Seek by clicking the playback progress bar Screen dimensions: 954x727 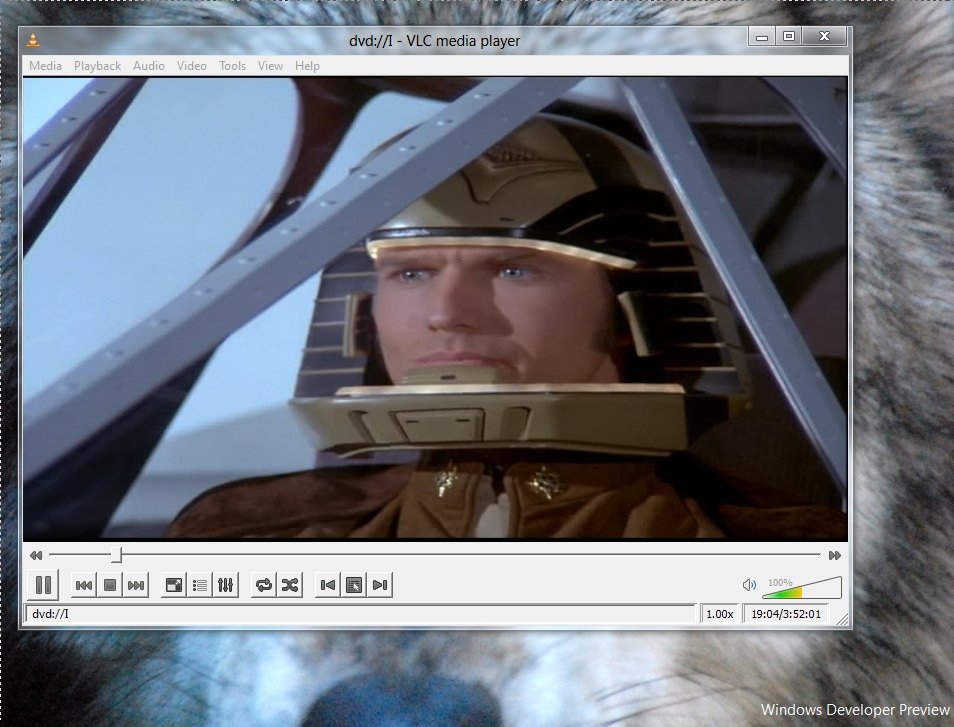[x=435, y=555]
